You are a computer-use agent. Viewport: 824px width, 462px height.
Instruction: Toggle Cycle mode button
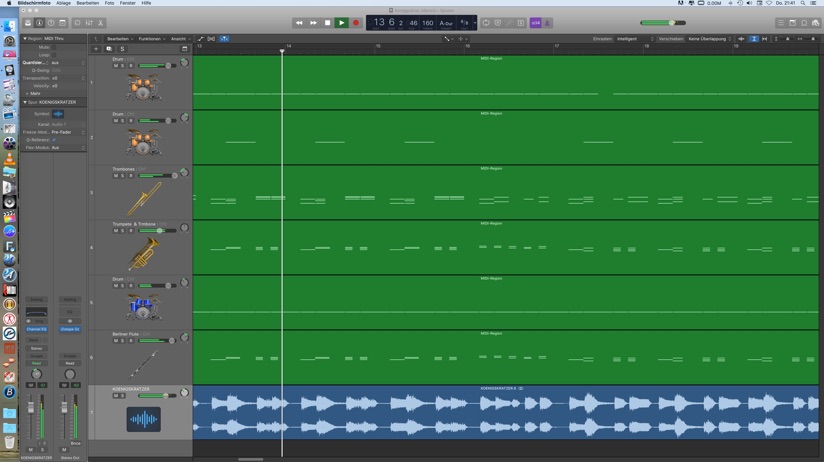click(486, 23)
